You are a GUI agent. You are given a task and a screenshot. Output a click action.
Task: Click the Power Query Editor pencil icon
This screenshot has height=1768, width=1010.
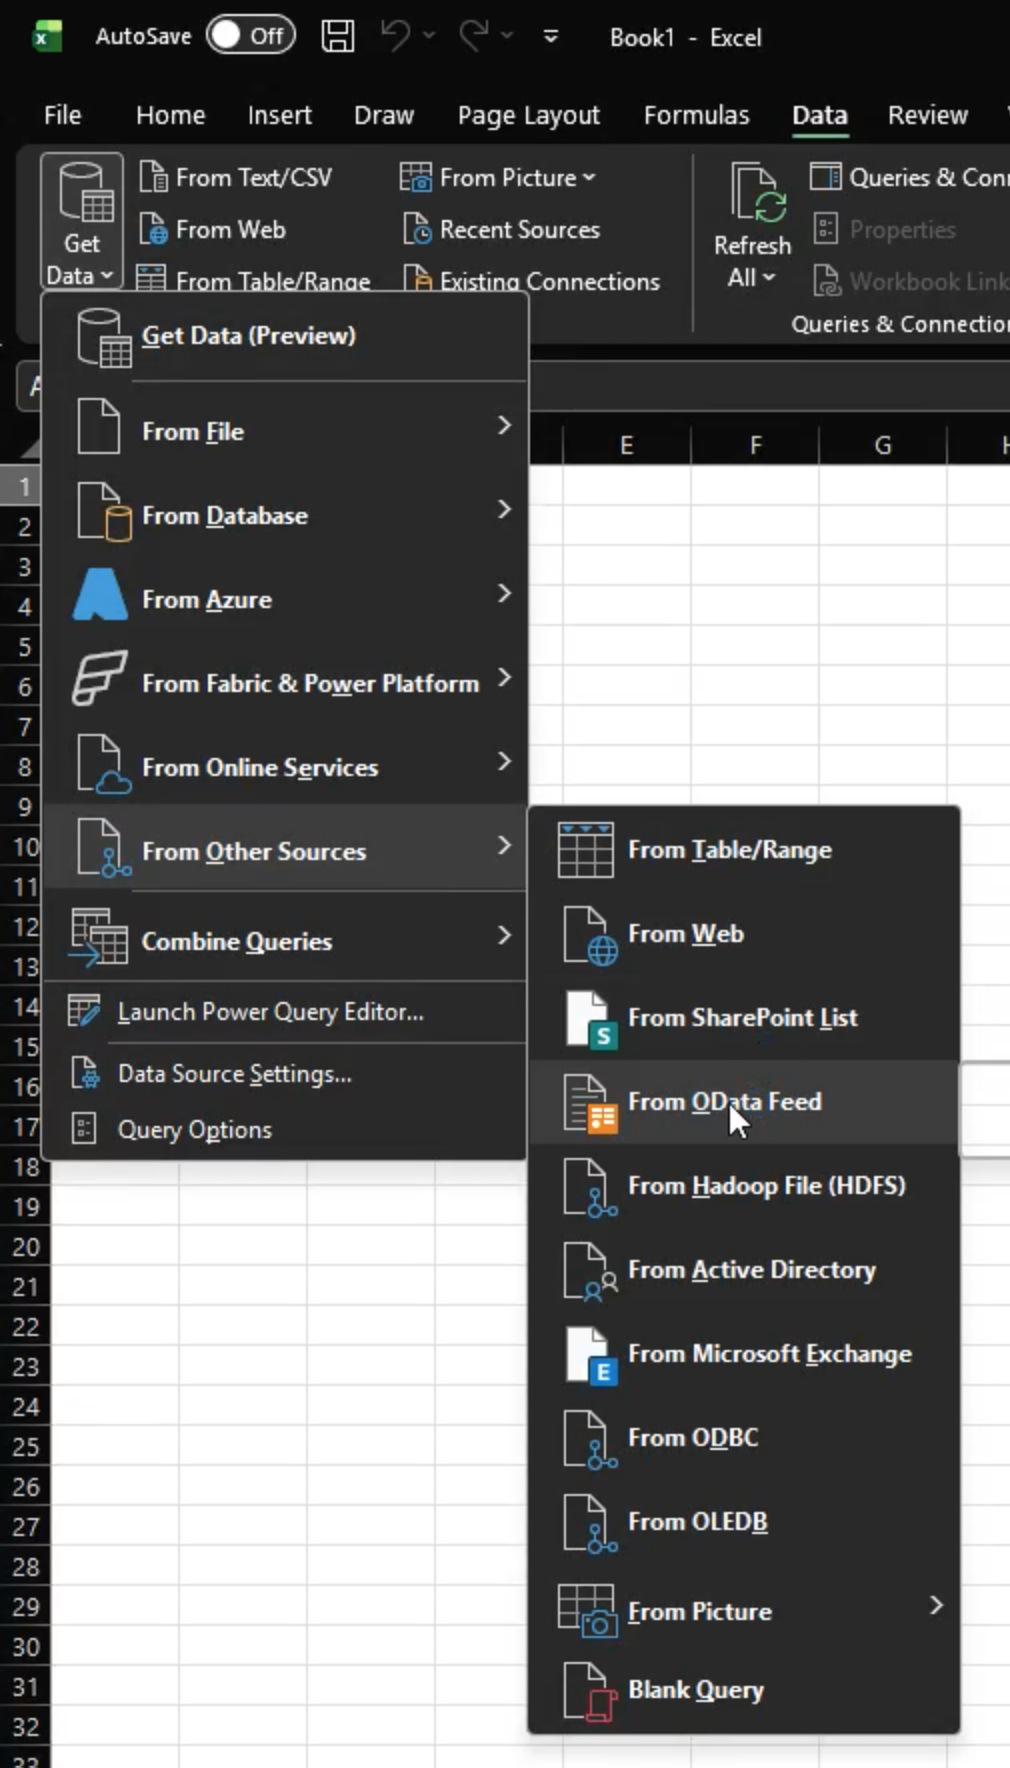click(x=84, y=1011)
